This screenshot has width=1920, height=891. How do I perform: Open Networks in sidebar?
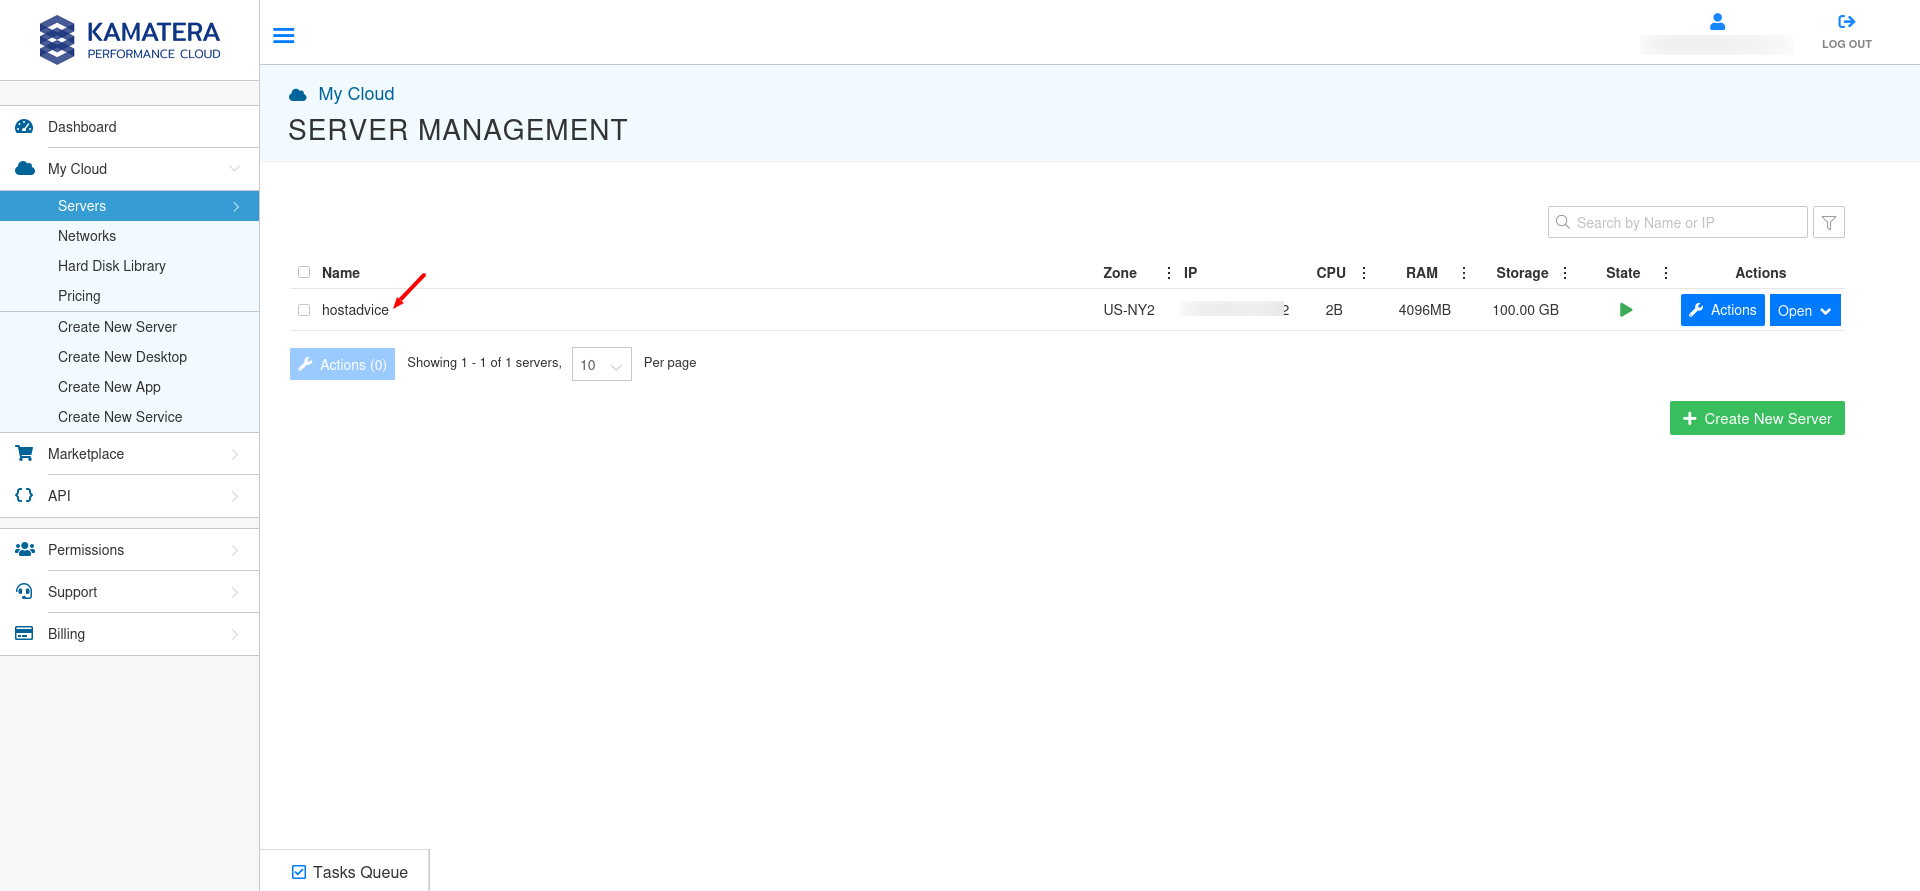87,236
